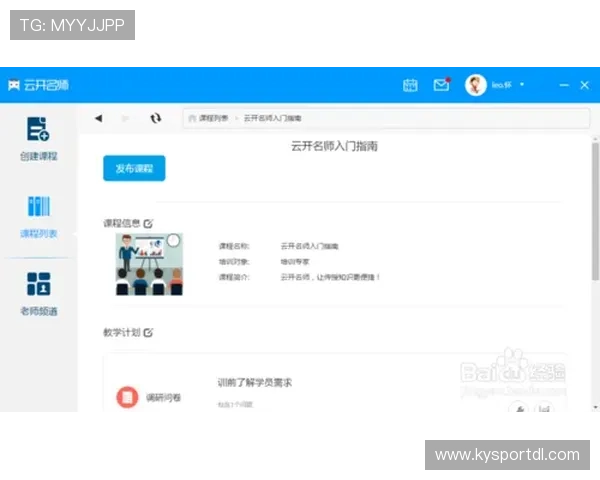Viewport: 600px width, 480px height.
Task: Click 云开名师入门指南 breadcrumb item
Action: (272, 118)
